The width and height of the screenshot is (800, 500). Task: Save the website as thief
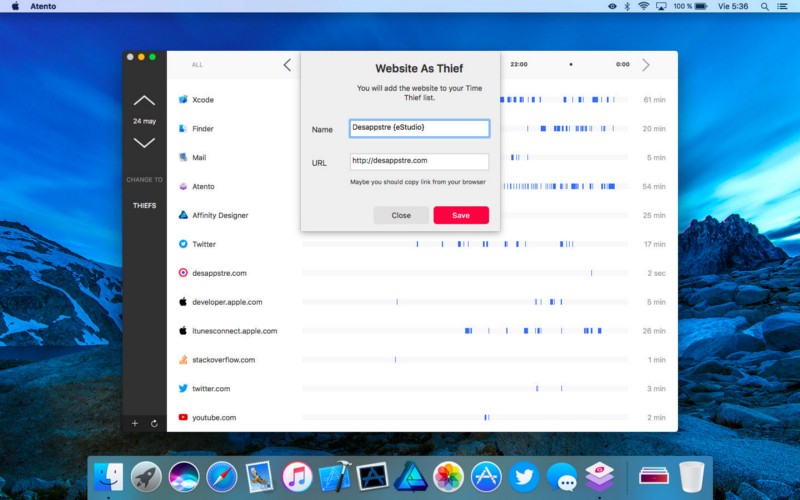[x=461, y=215]
